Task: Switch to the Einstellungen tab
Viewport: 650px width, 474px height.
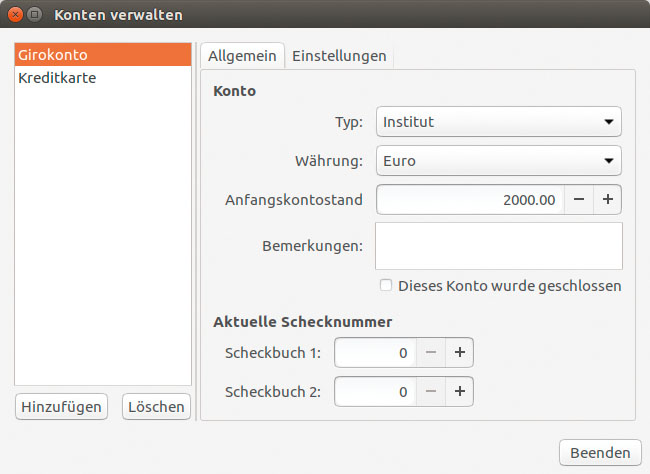Action: (x=339, y=56)
